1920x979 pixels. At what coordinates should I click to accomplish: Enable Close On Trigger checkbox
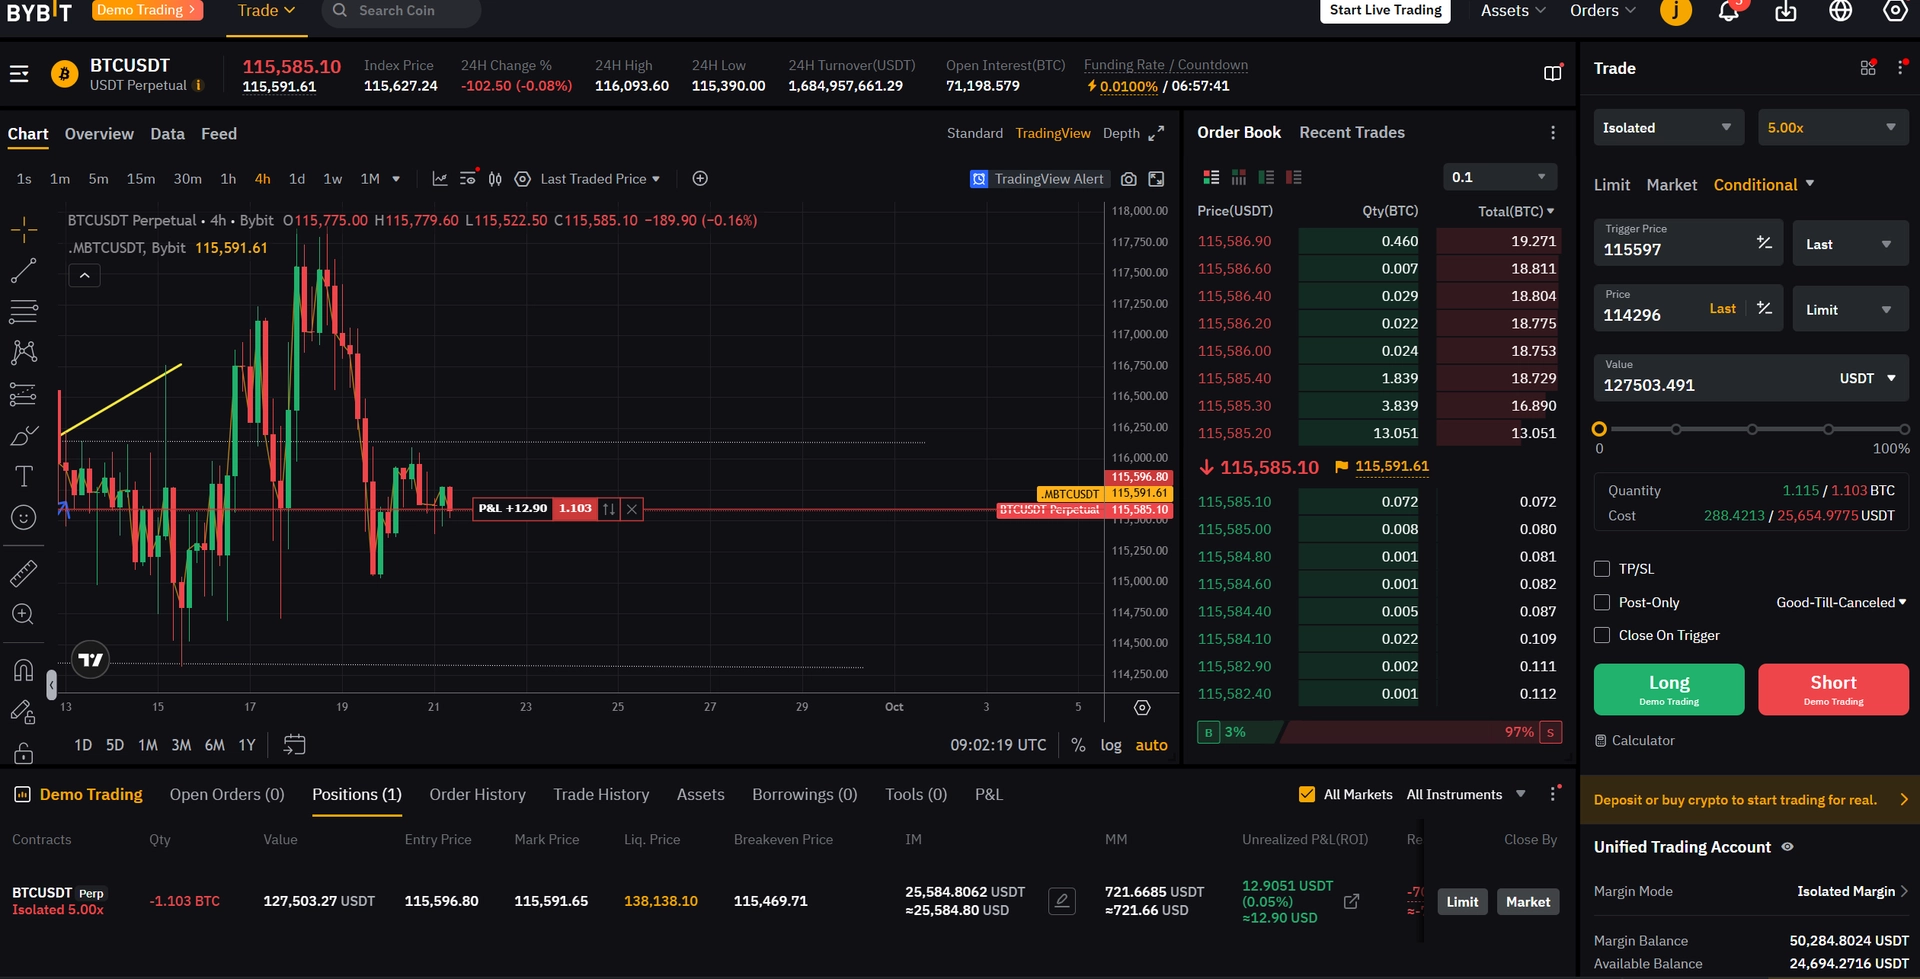pyautogui.click(x=1602, y=636)
